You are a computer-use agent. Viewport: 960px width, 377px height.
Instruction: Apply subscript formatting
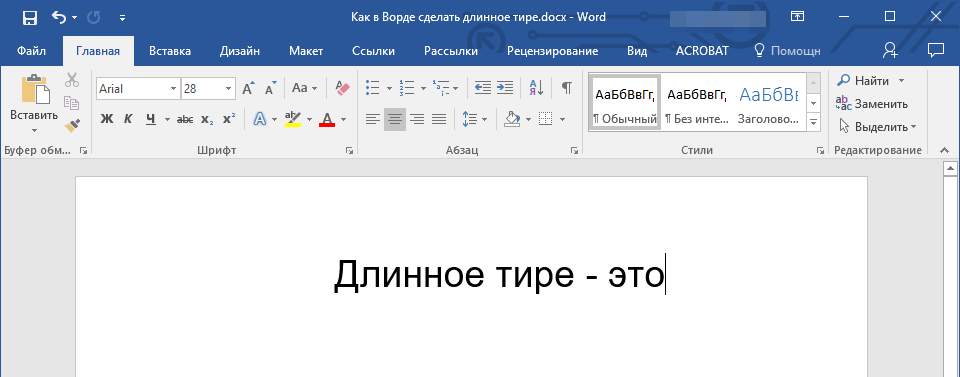207,119
